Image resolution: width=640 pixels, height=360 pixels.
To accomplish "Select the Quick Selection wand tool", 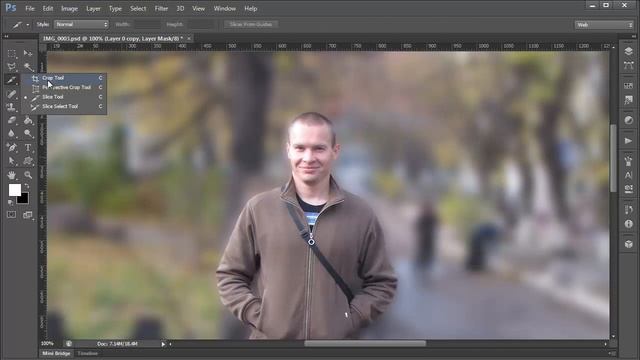I will click(28, 67).
